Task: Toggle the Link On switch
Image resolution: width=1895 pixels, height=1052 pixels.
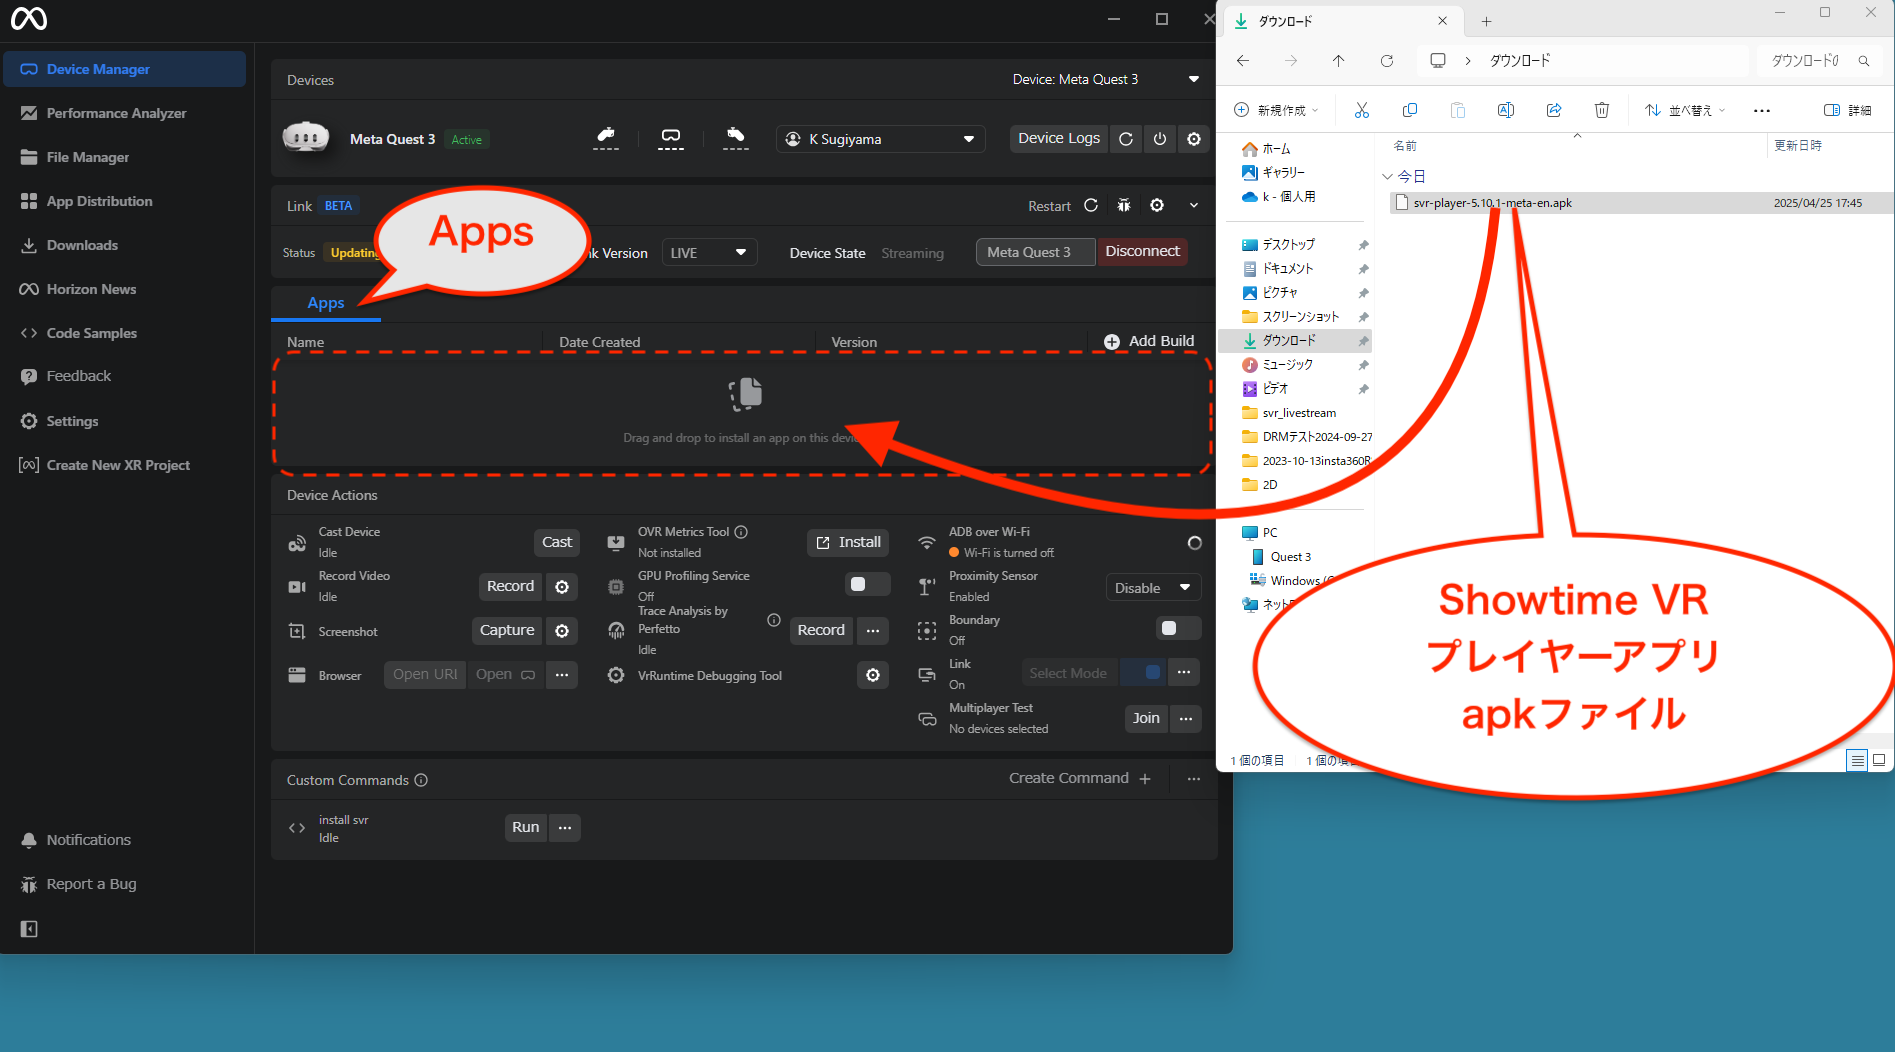Action: [x=1144, y=672]
